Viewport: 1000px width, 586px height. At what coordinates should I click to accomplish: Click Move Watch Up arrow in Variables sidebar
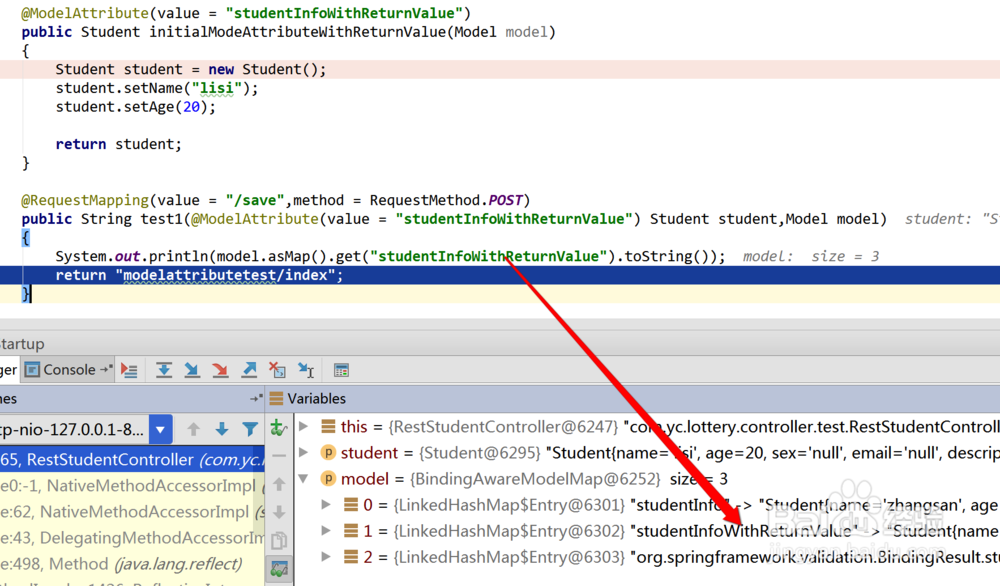tap(279, 485)
